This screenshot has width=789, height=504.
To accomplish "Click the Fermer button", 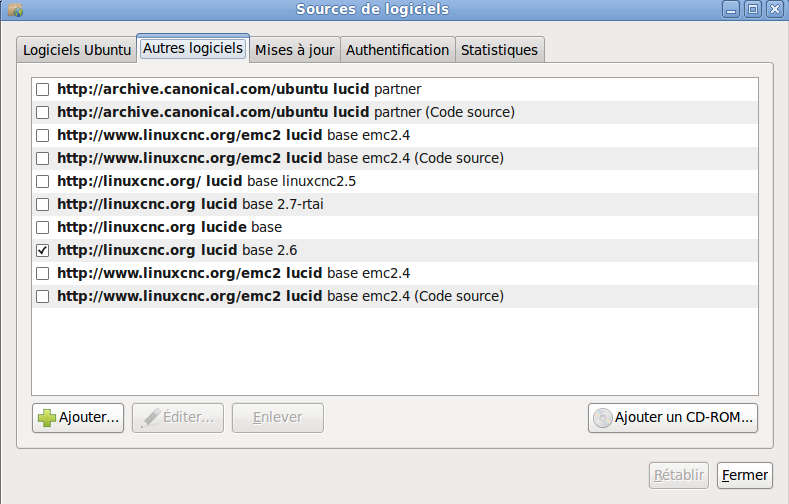I will [745, 475].
